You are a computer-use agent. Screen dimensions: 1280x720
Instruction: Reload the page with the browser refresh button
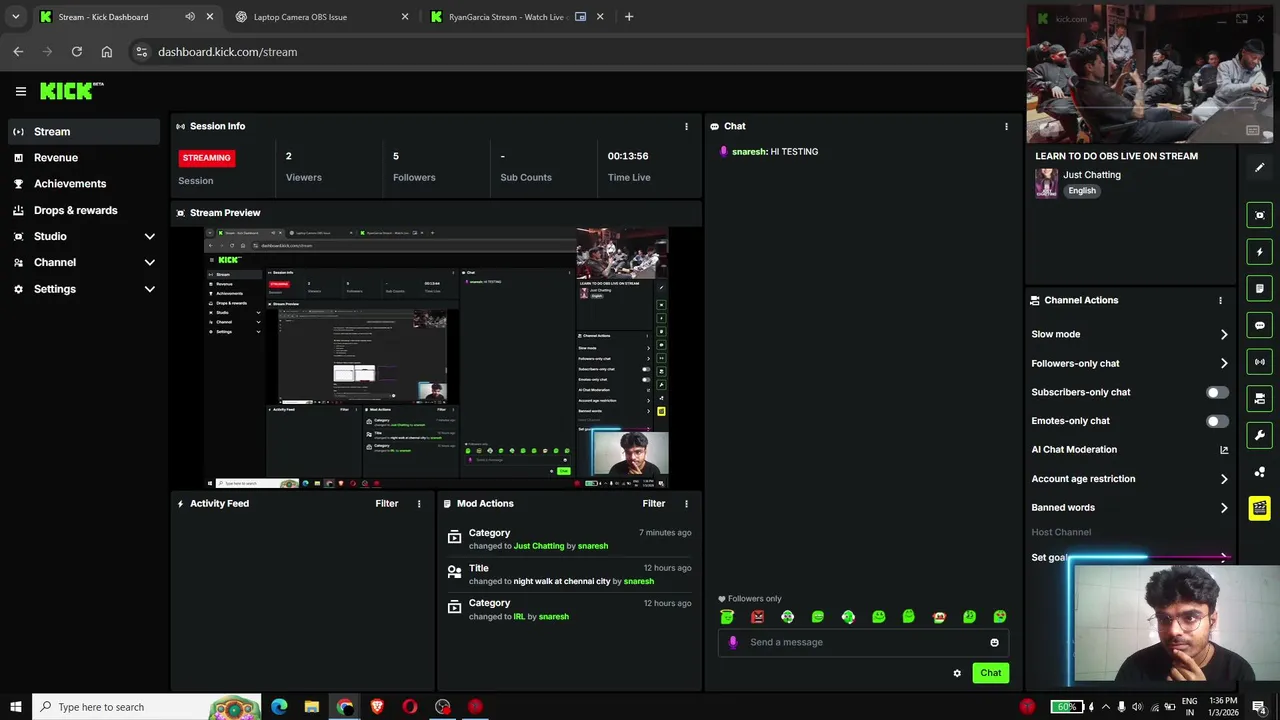(x=76, y=52)
